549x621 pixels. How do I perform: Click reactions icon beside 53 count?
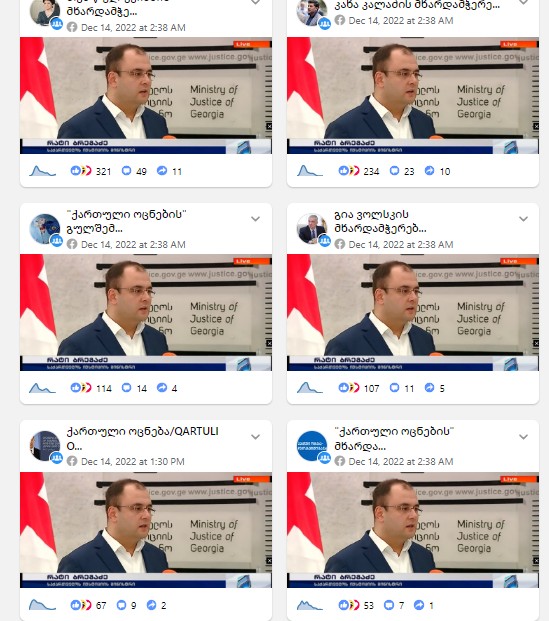pyautogui.click(x=349, y=605)
